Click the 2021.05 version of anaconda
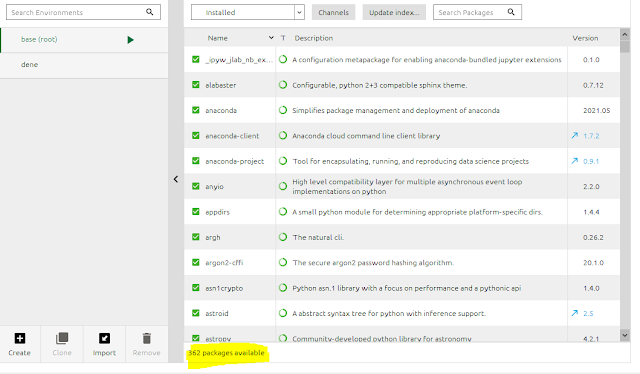Screen dimensions: 640x374 coord(596,111)
